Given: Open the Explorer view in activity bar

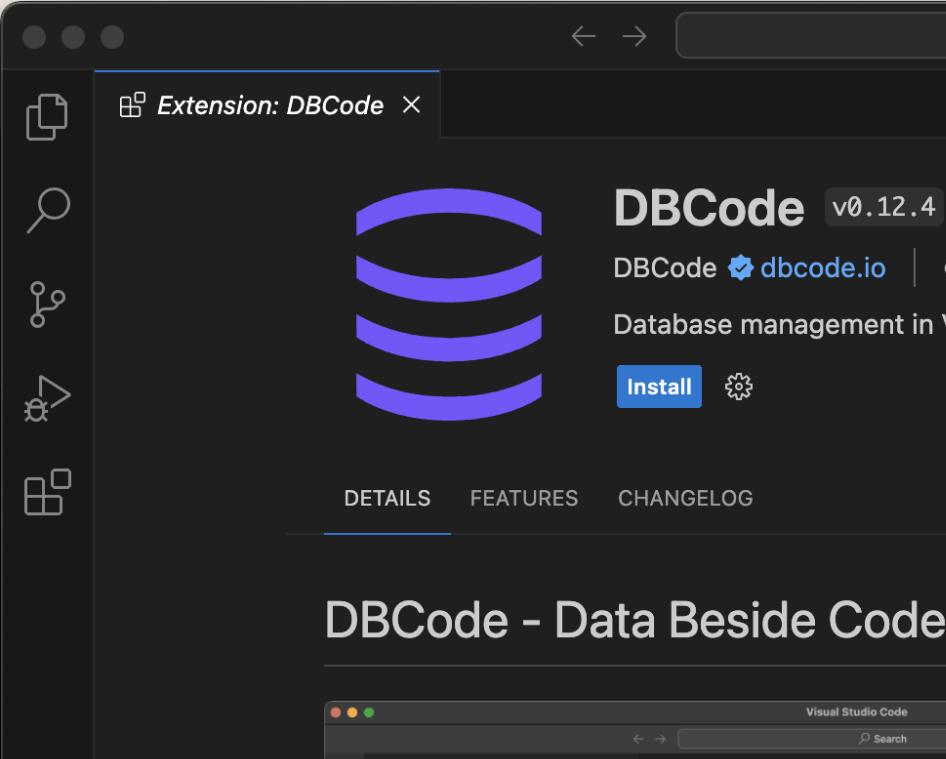Looking at the screenshot, I should coord(47,116).
